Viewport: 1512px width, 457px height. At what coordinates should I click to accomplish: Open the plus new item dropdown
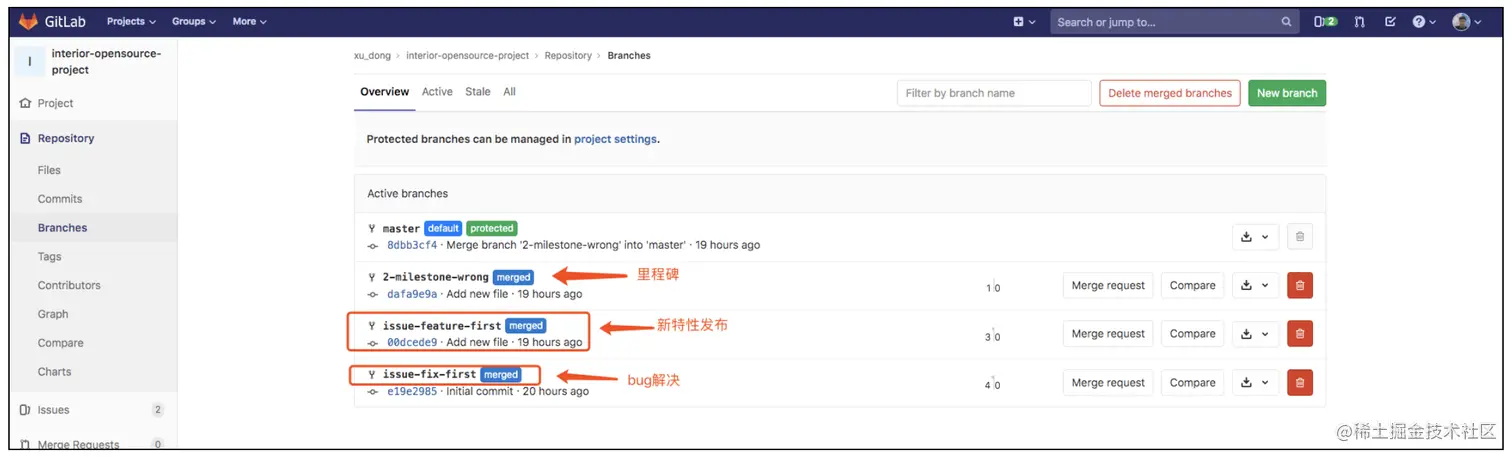[1024, 21]
